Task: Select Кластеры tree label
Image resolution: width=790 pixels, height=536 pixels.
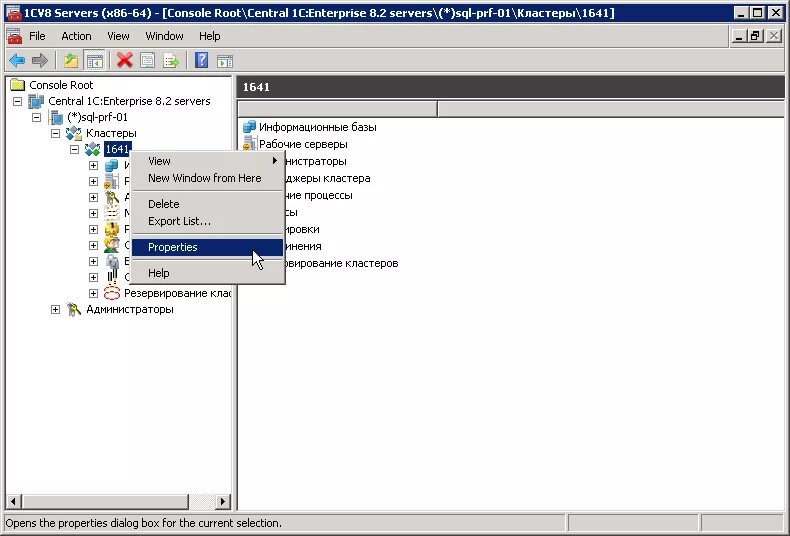Action: pos(111,133)
